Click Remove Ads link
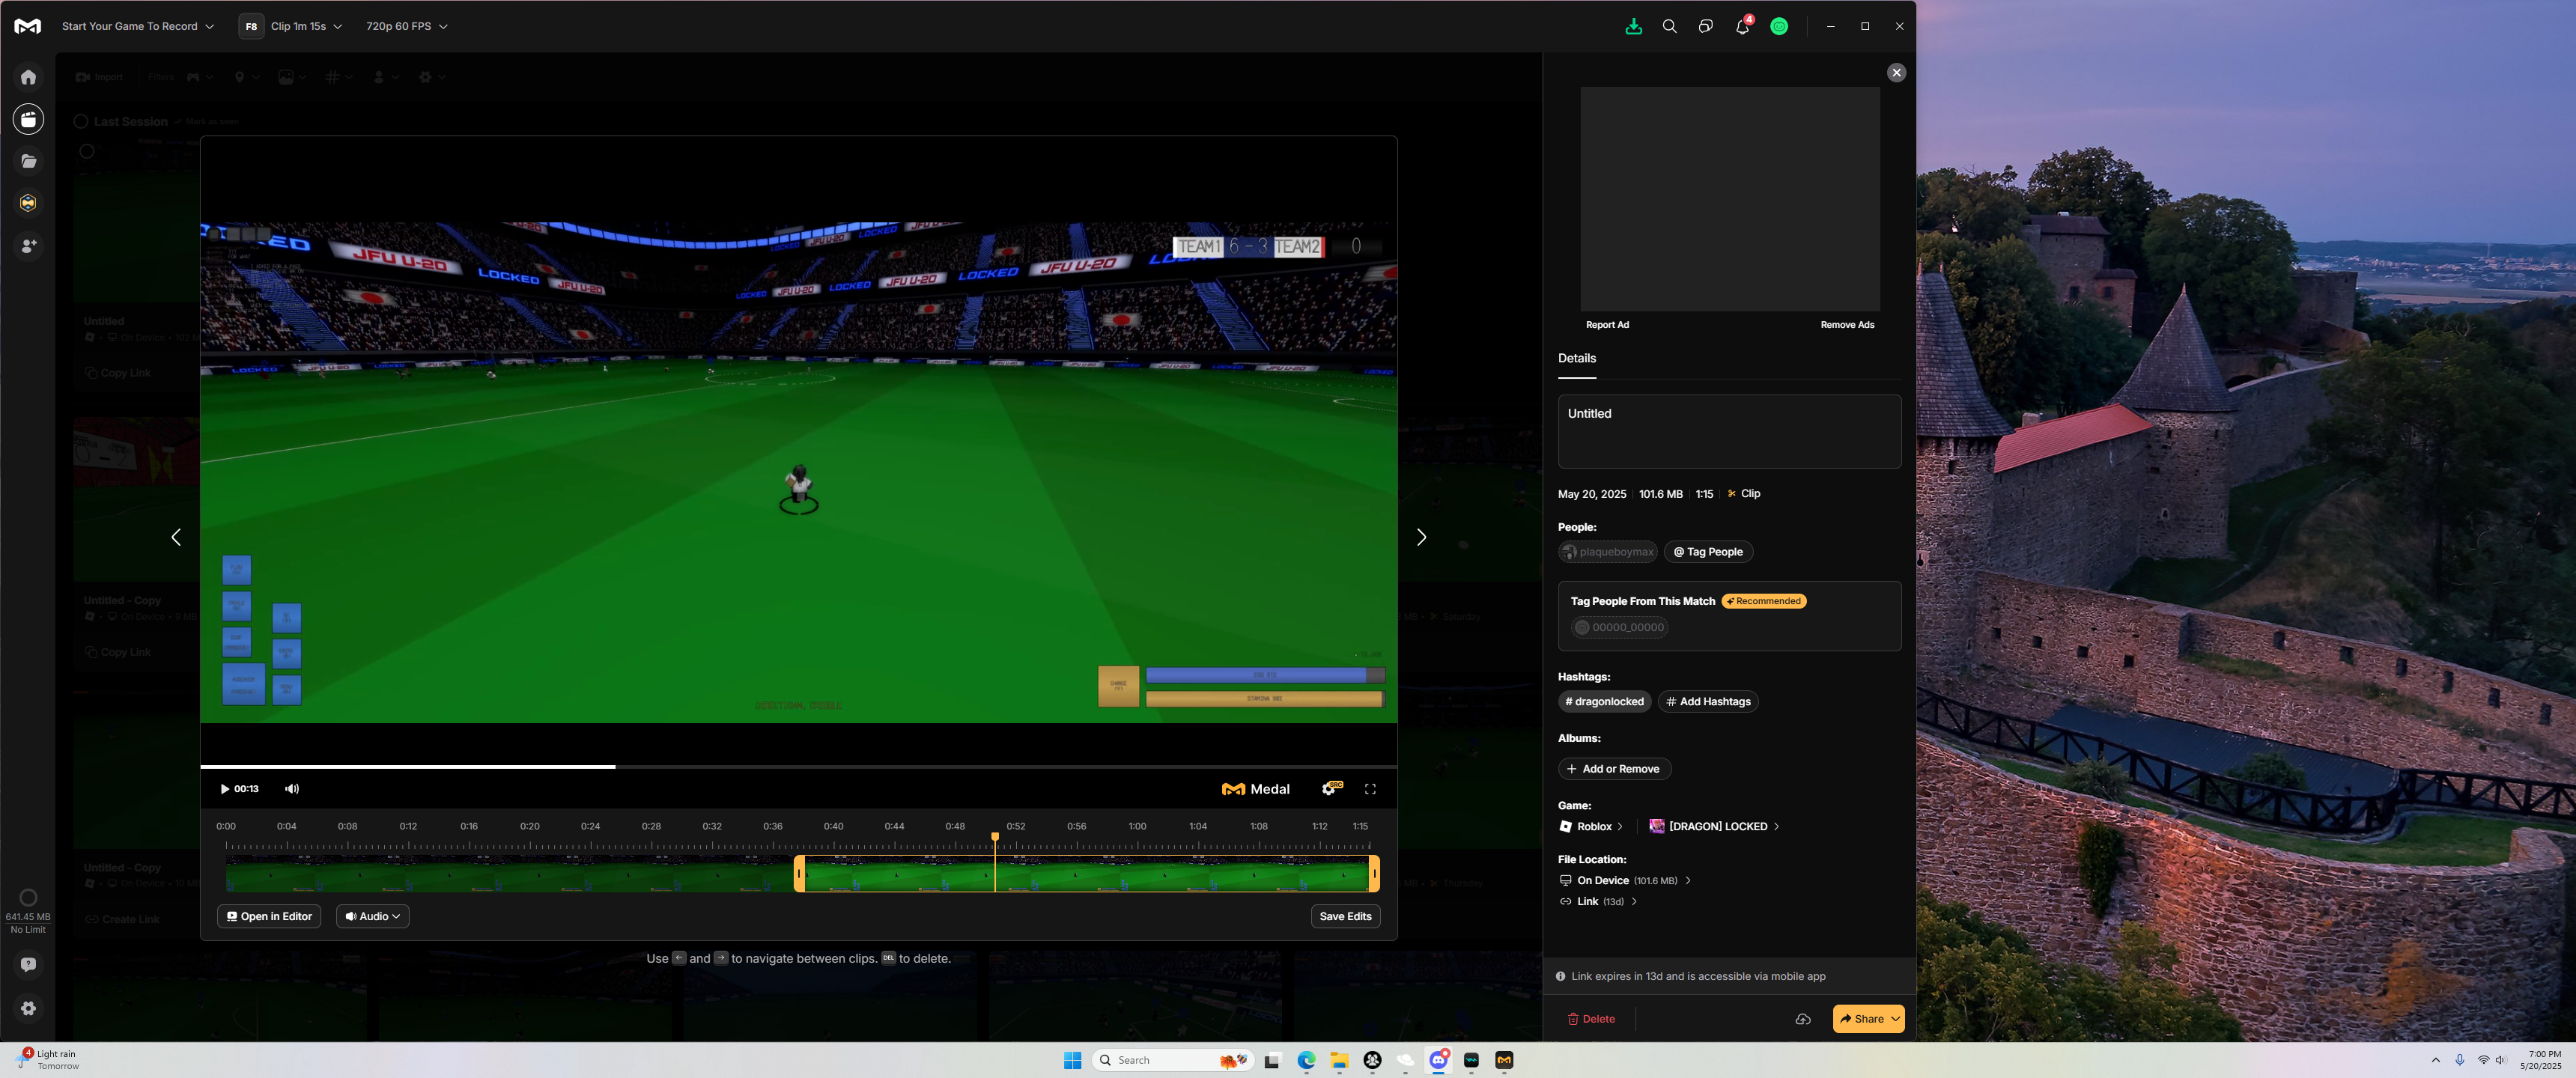Viewport: 2576px width, 1078px height. point(1847,325)
